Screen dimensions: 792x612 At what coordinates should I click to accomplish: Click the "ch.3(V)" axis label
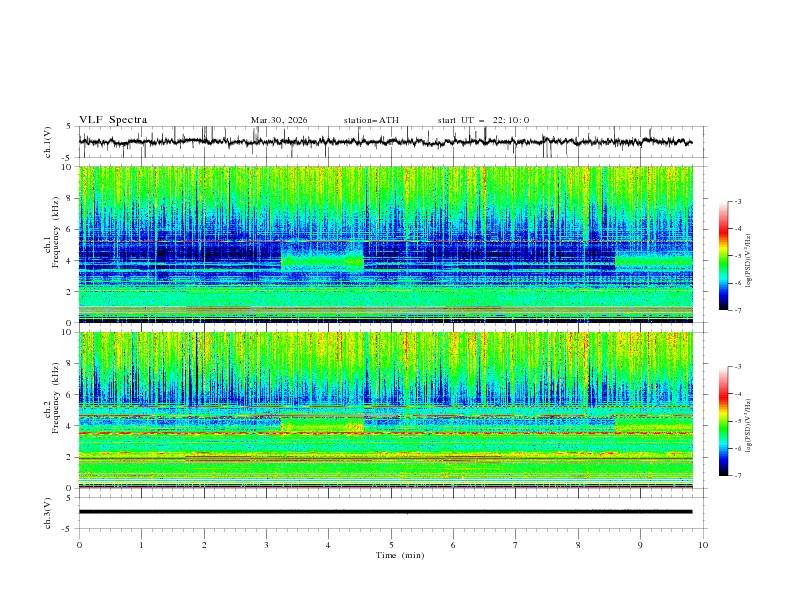(48, 513)
